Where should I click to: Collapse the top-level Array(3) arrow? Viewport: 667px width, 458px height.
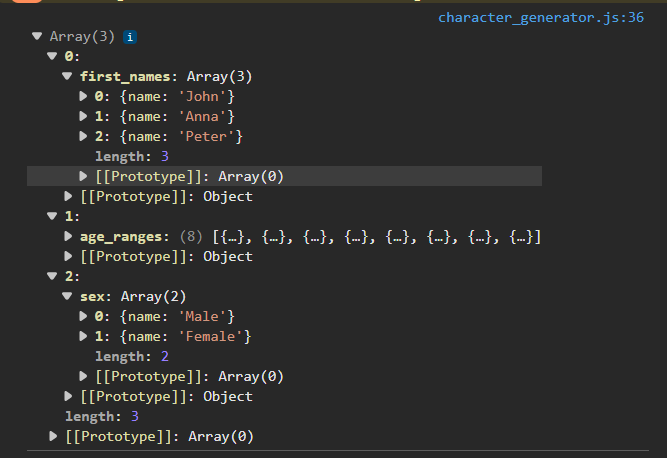coord(37,36)
